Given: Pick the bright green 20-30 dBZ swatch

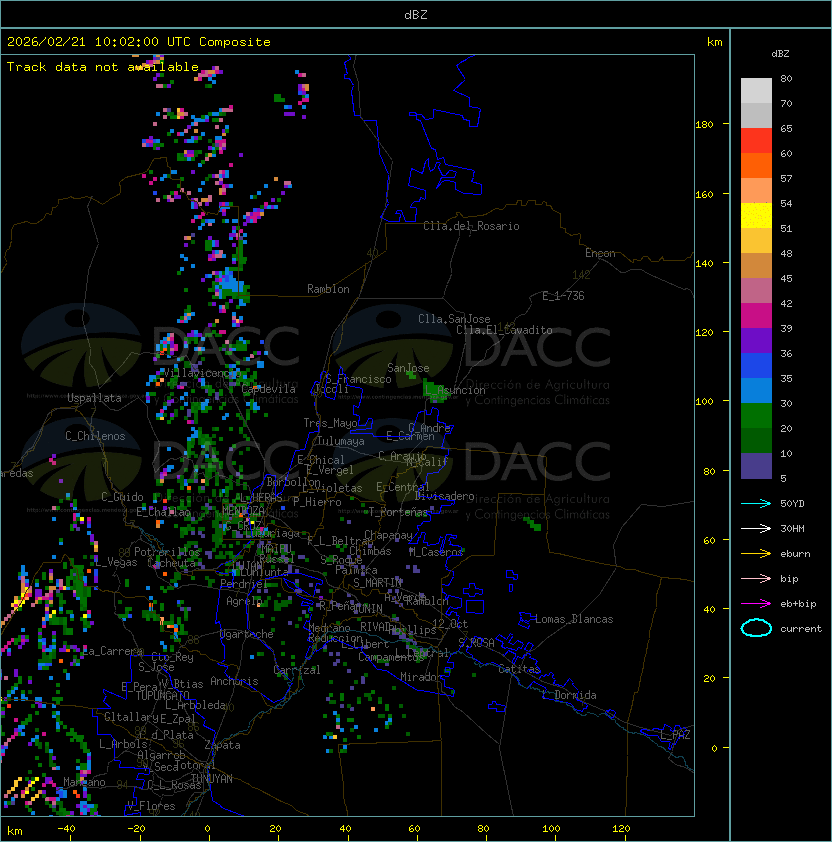Looking at the screenshot, I should [756, 416].
